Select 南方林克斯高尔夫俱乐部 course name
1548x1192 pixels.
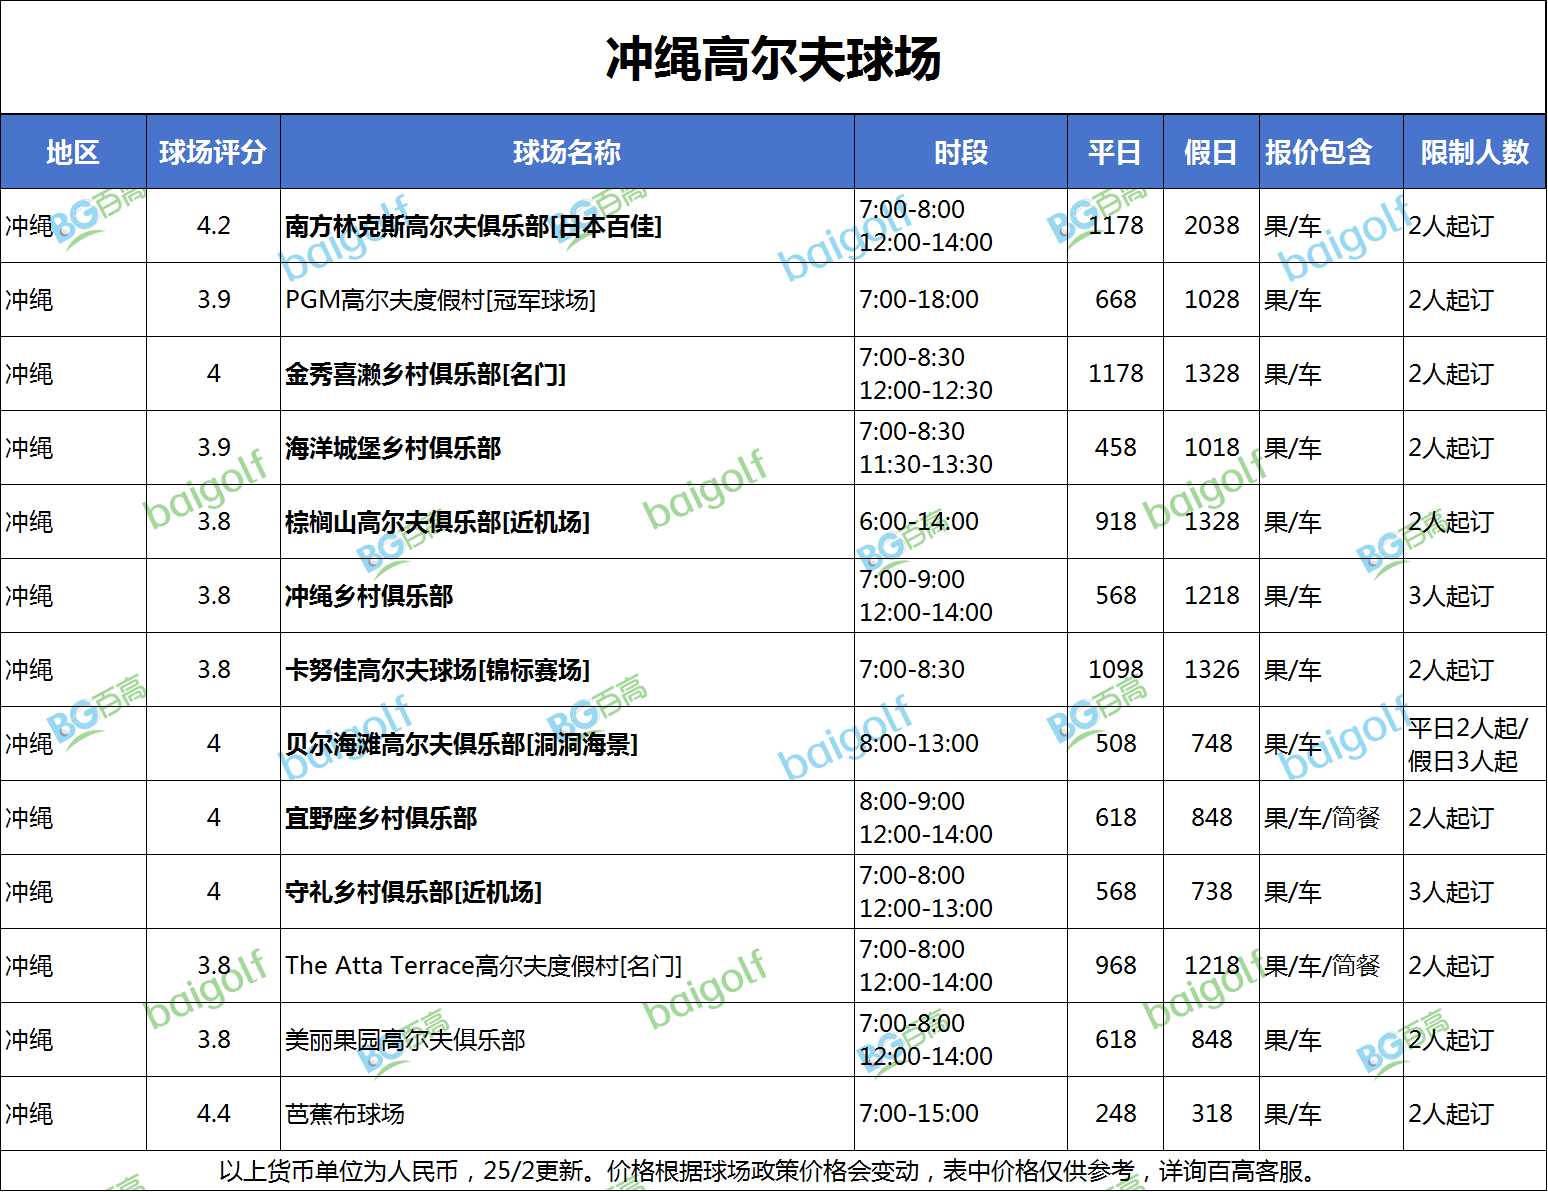pos(473,227)
